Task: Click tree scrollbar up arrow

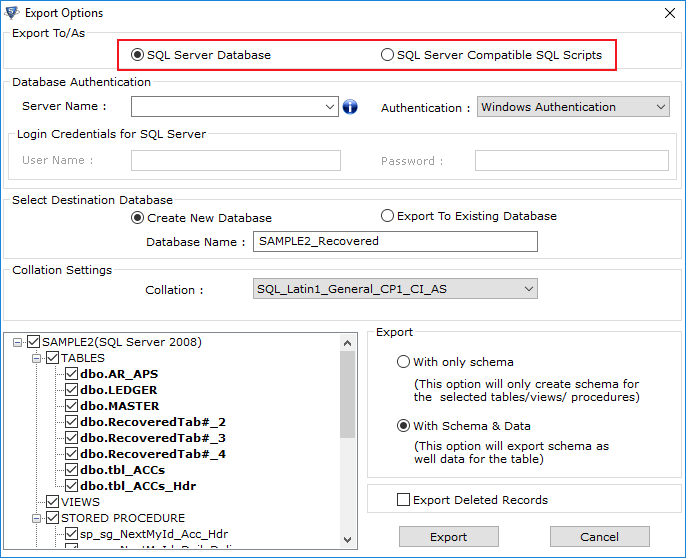Action: 348,343
